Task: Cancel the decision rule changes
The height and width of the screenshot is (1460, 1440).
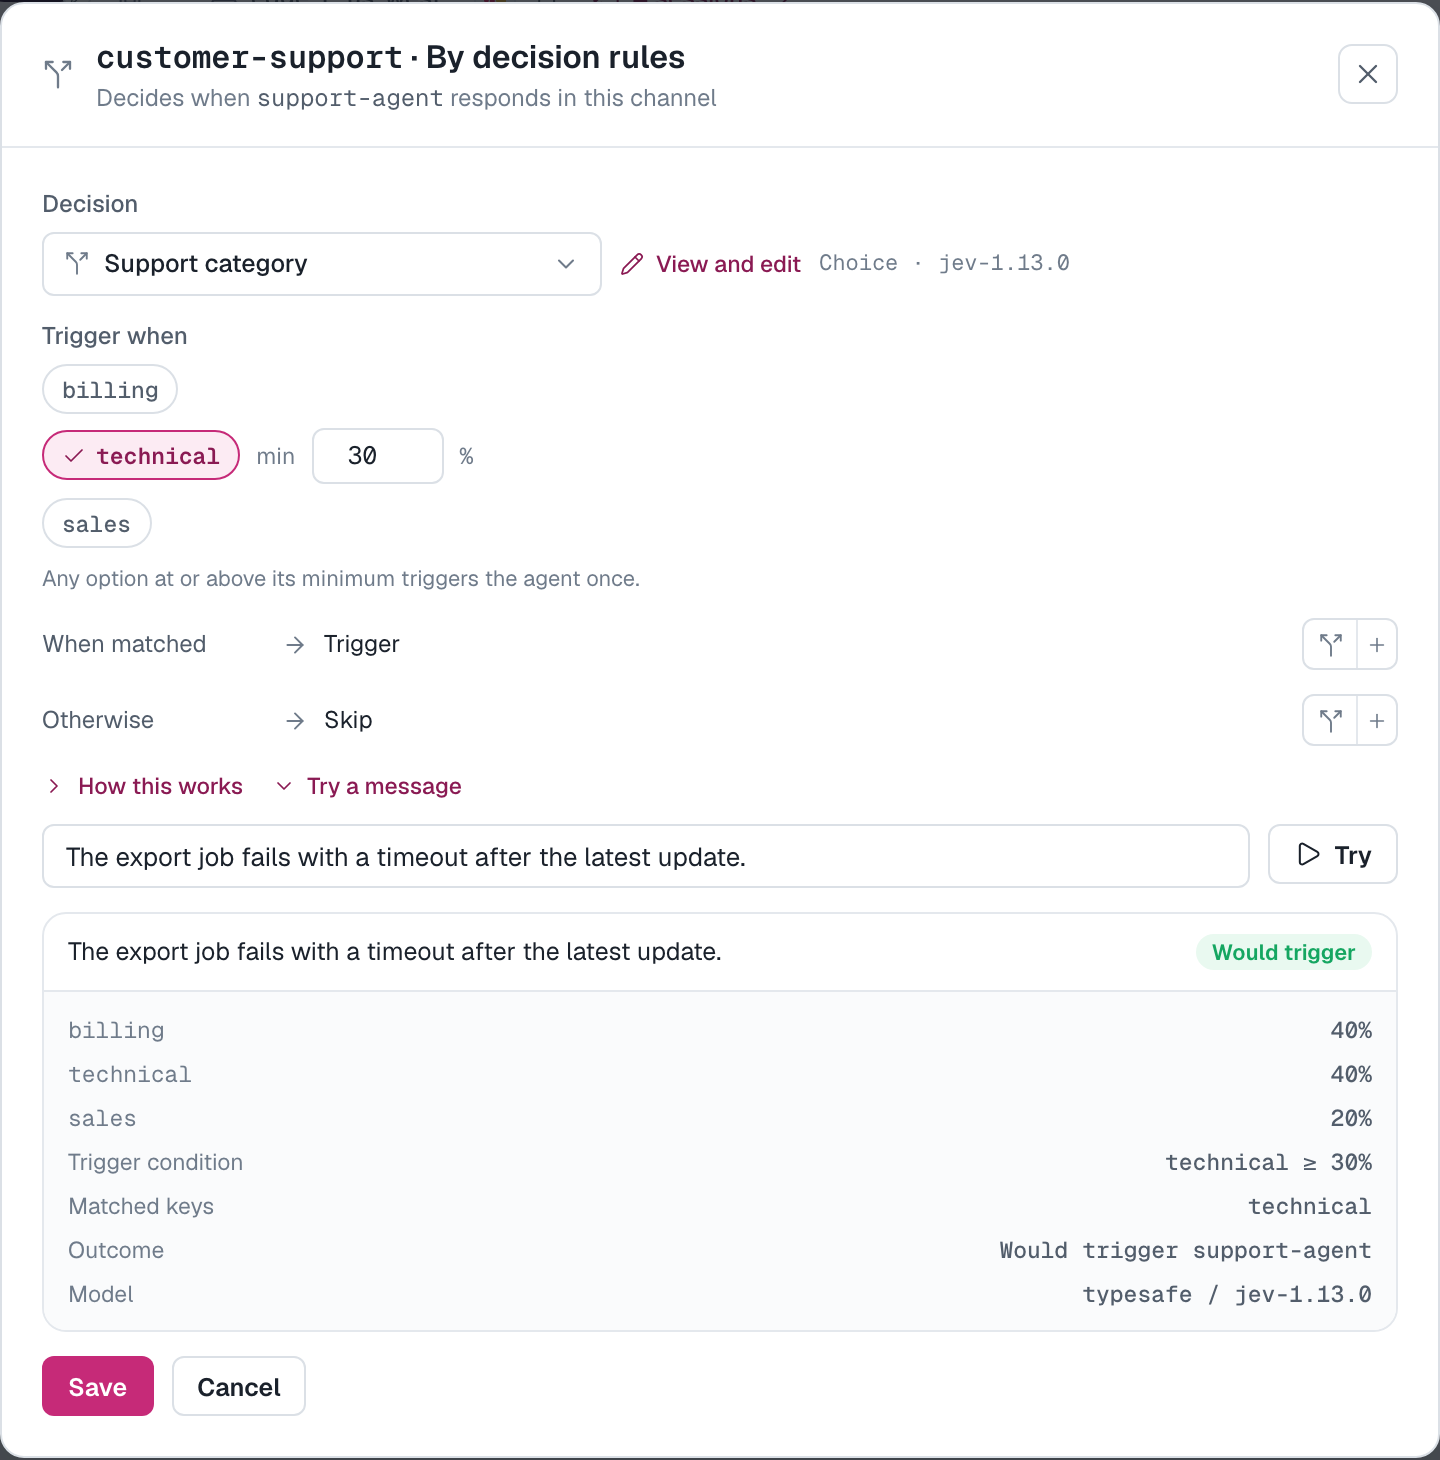Action: (239, 1386)
